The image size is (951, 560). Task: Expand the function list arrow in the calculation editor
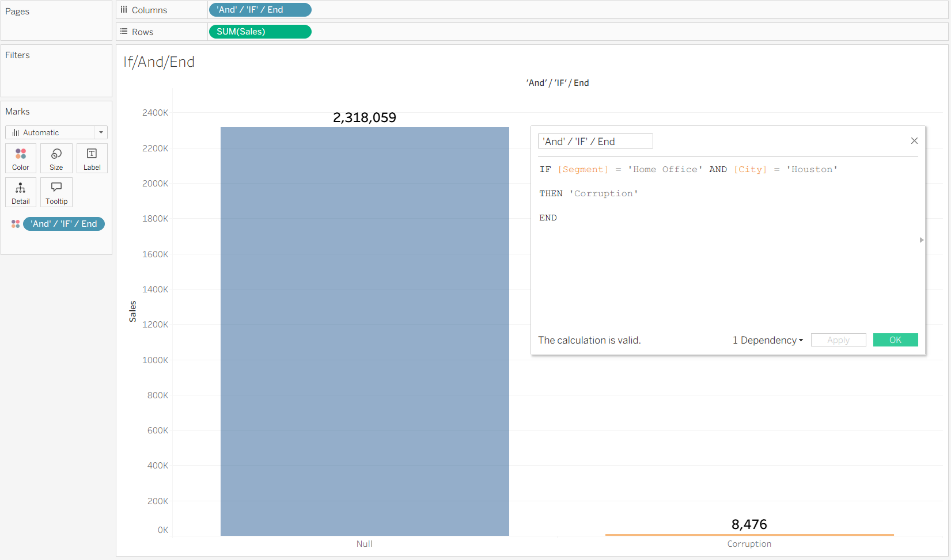coord(922,240)
